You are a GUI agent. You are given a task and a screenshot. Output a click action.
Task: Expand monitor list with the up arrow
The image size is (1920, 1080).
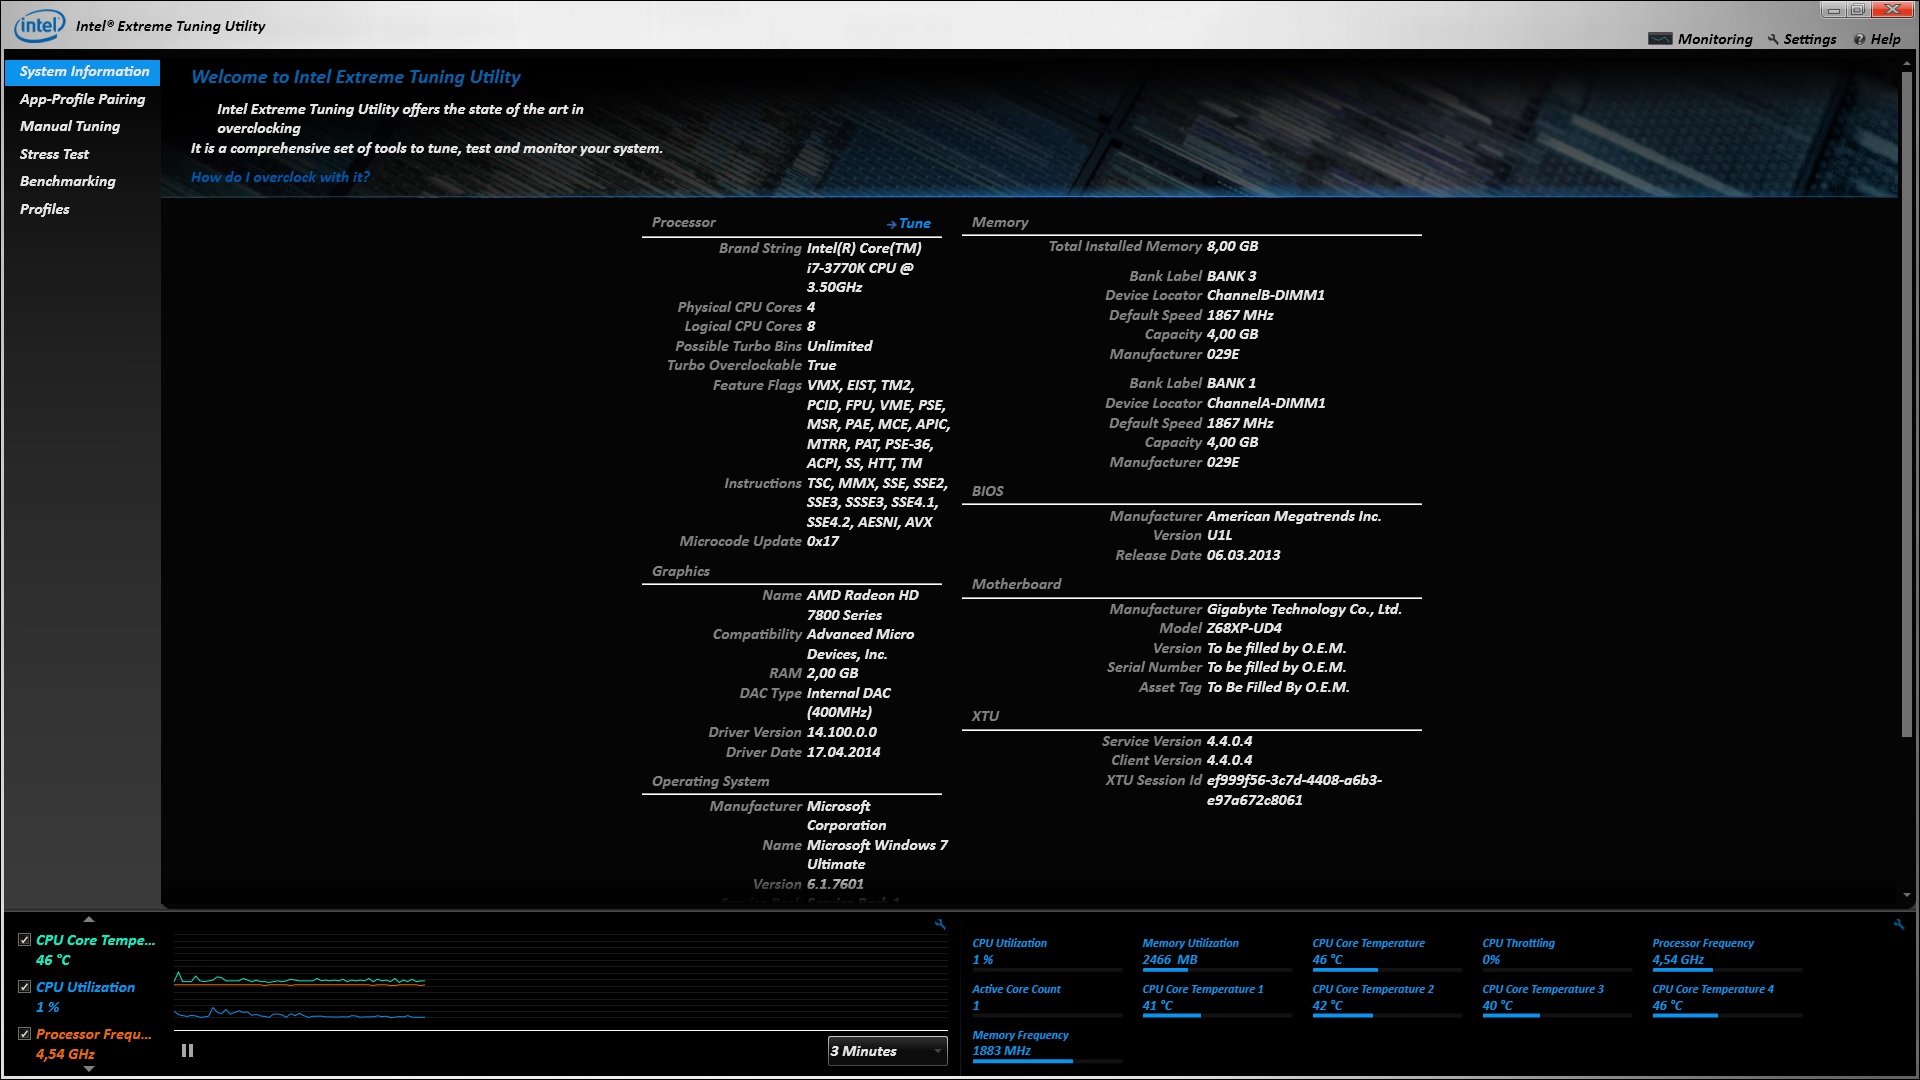coord(88,919)
